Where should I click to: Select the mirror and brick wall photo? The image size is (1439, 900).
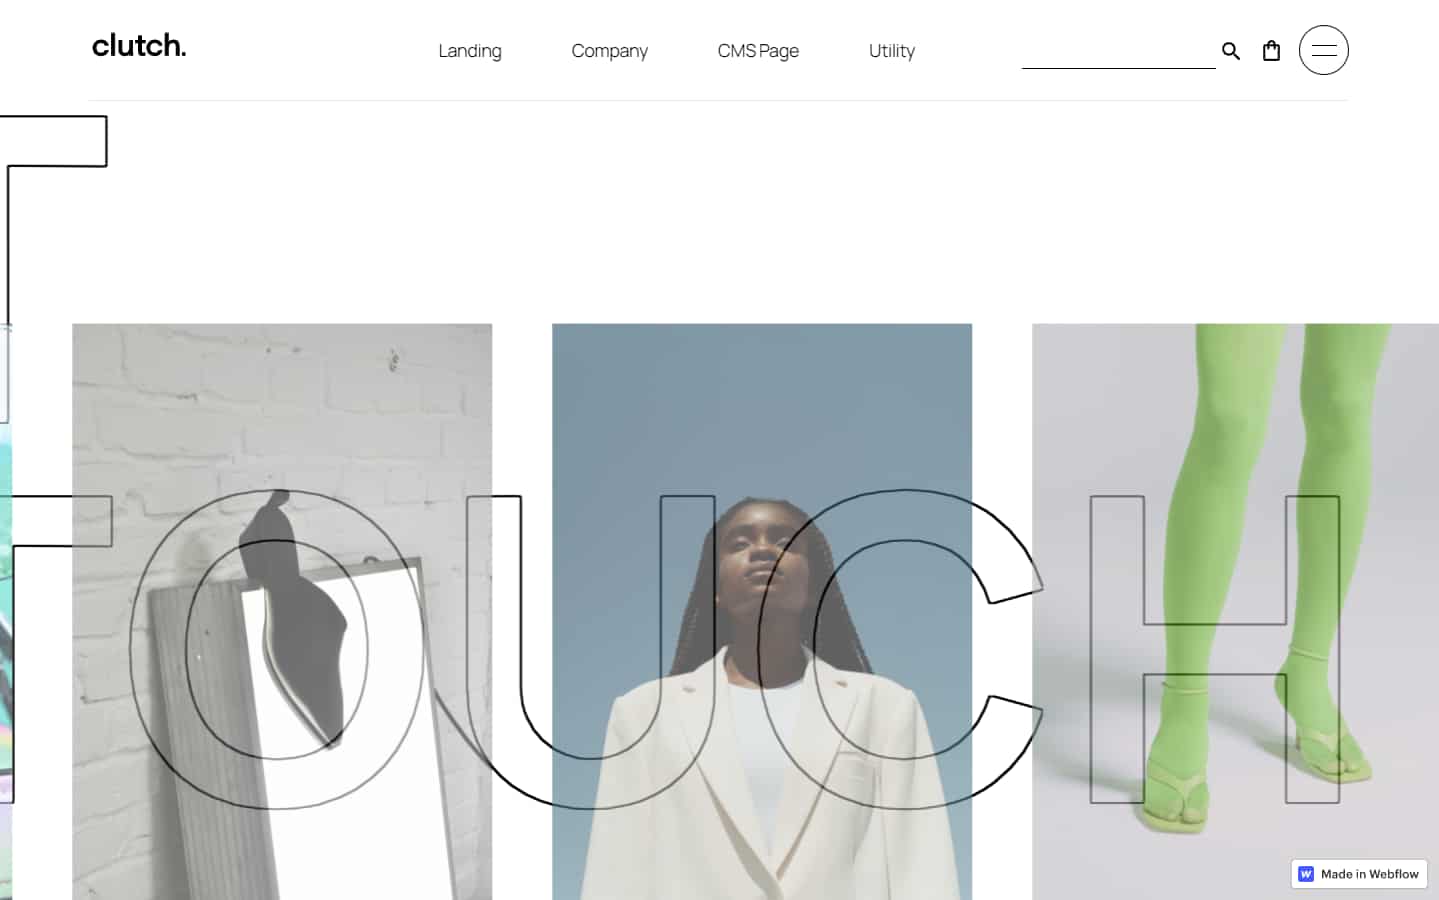point(282,611)
